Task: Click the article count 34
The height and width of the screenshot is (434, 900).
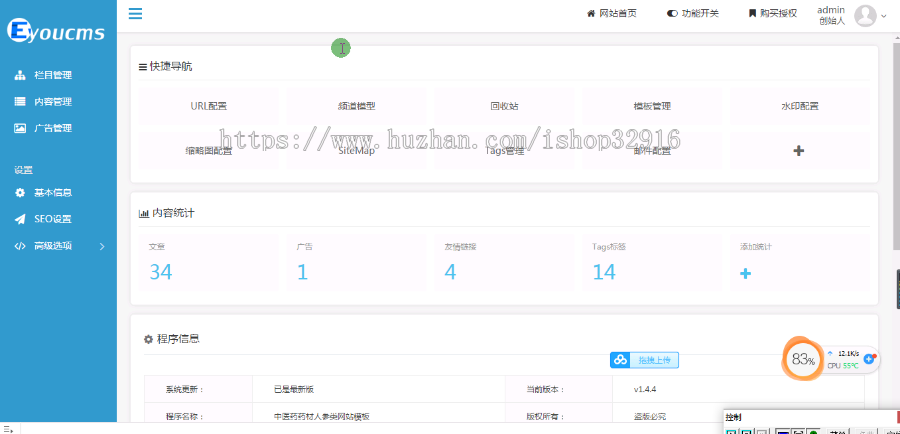Action: point(161,272)
